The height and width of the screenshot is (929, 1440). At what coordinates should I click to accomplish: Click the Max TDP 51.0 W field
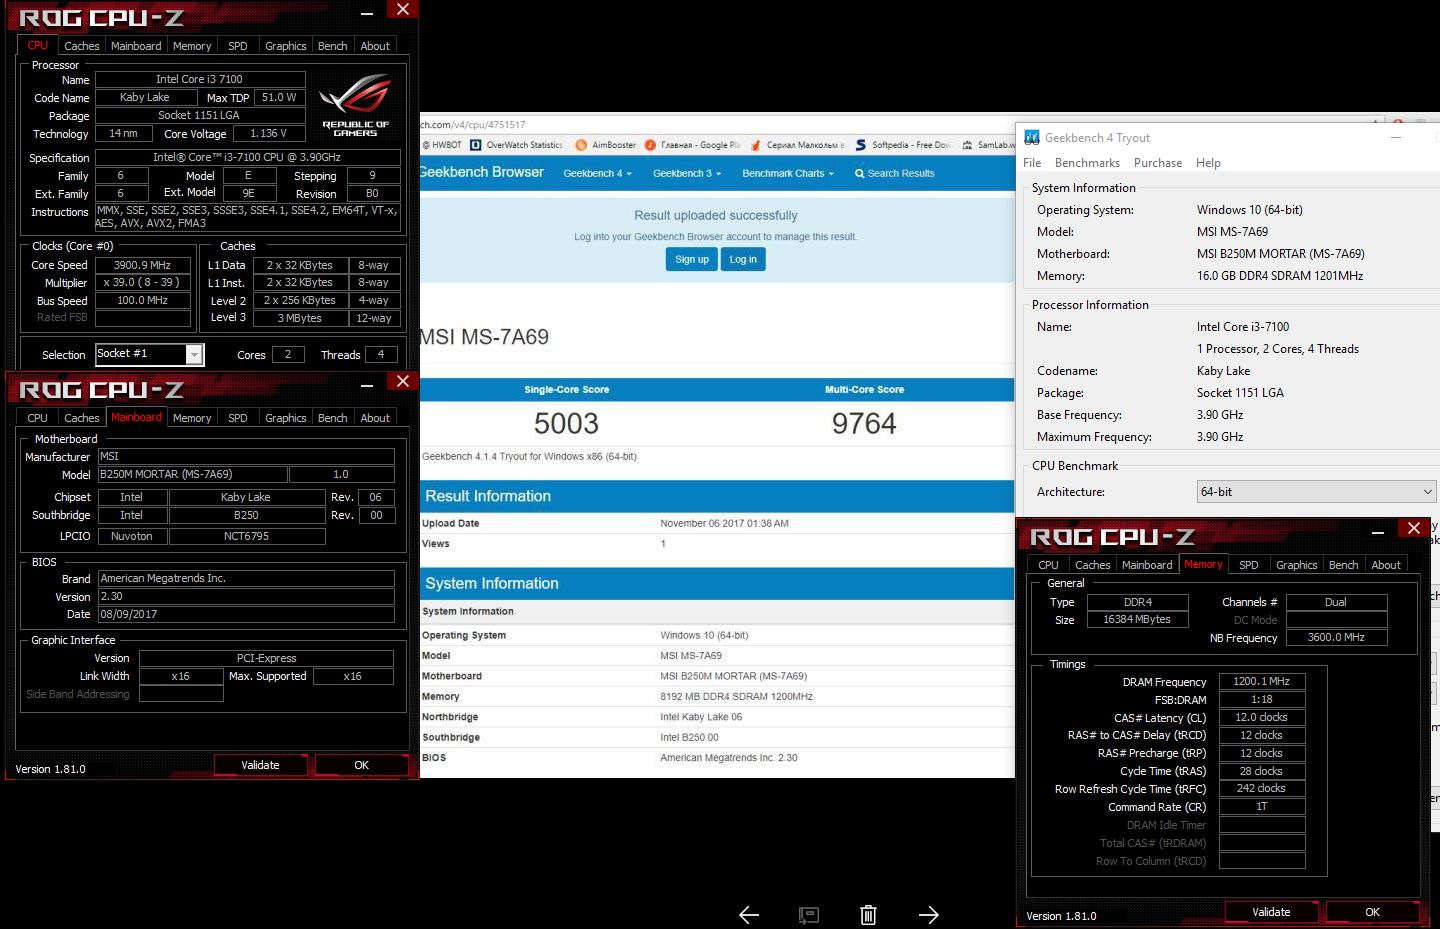coord(279,97)
